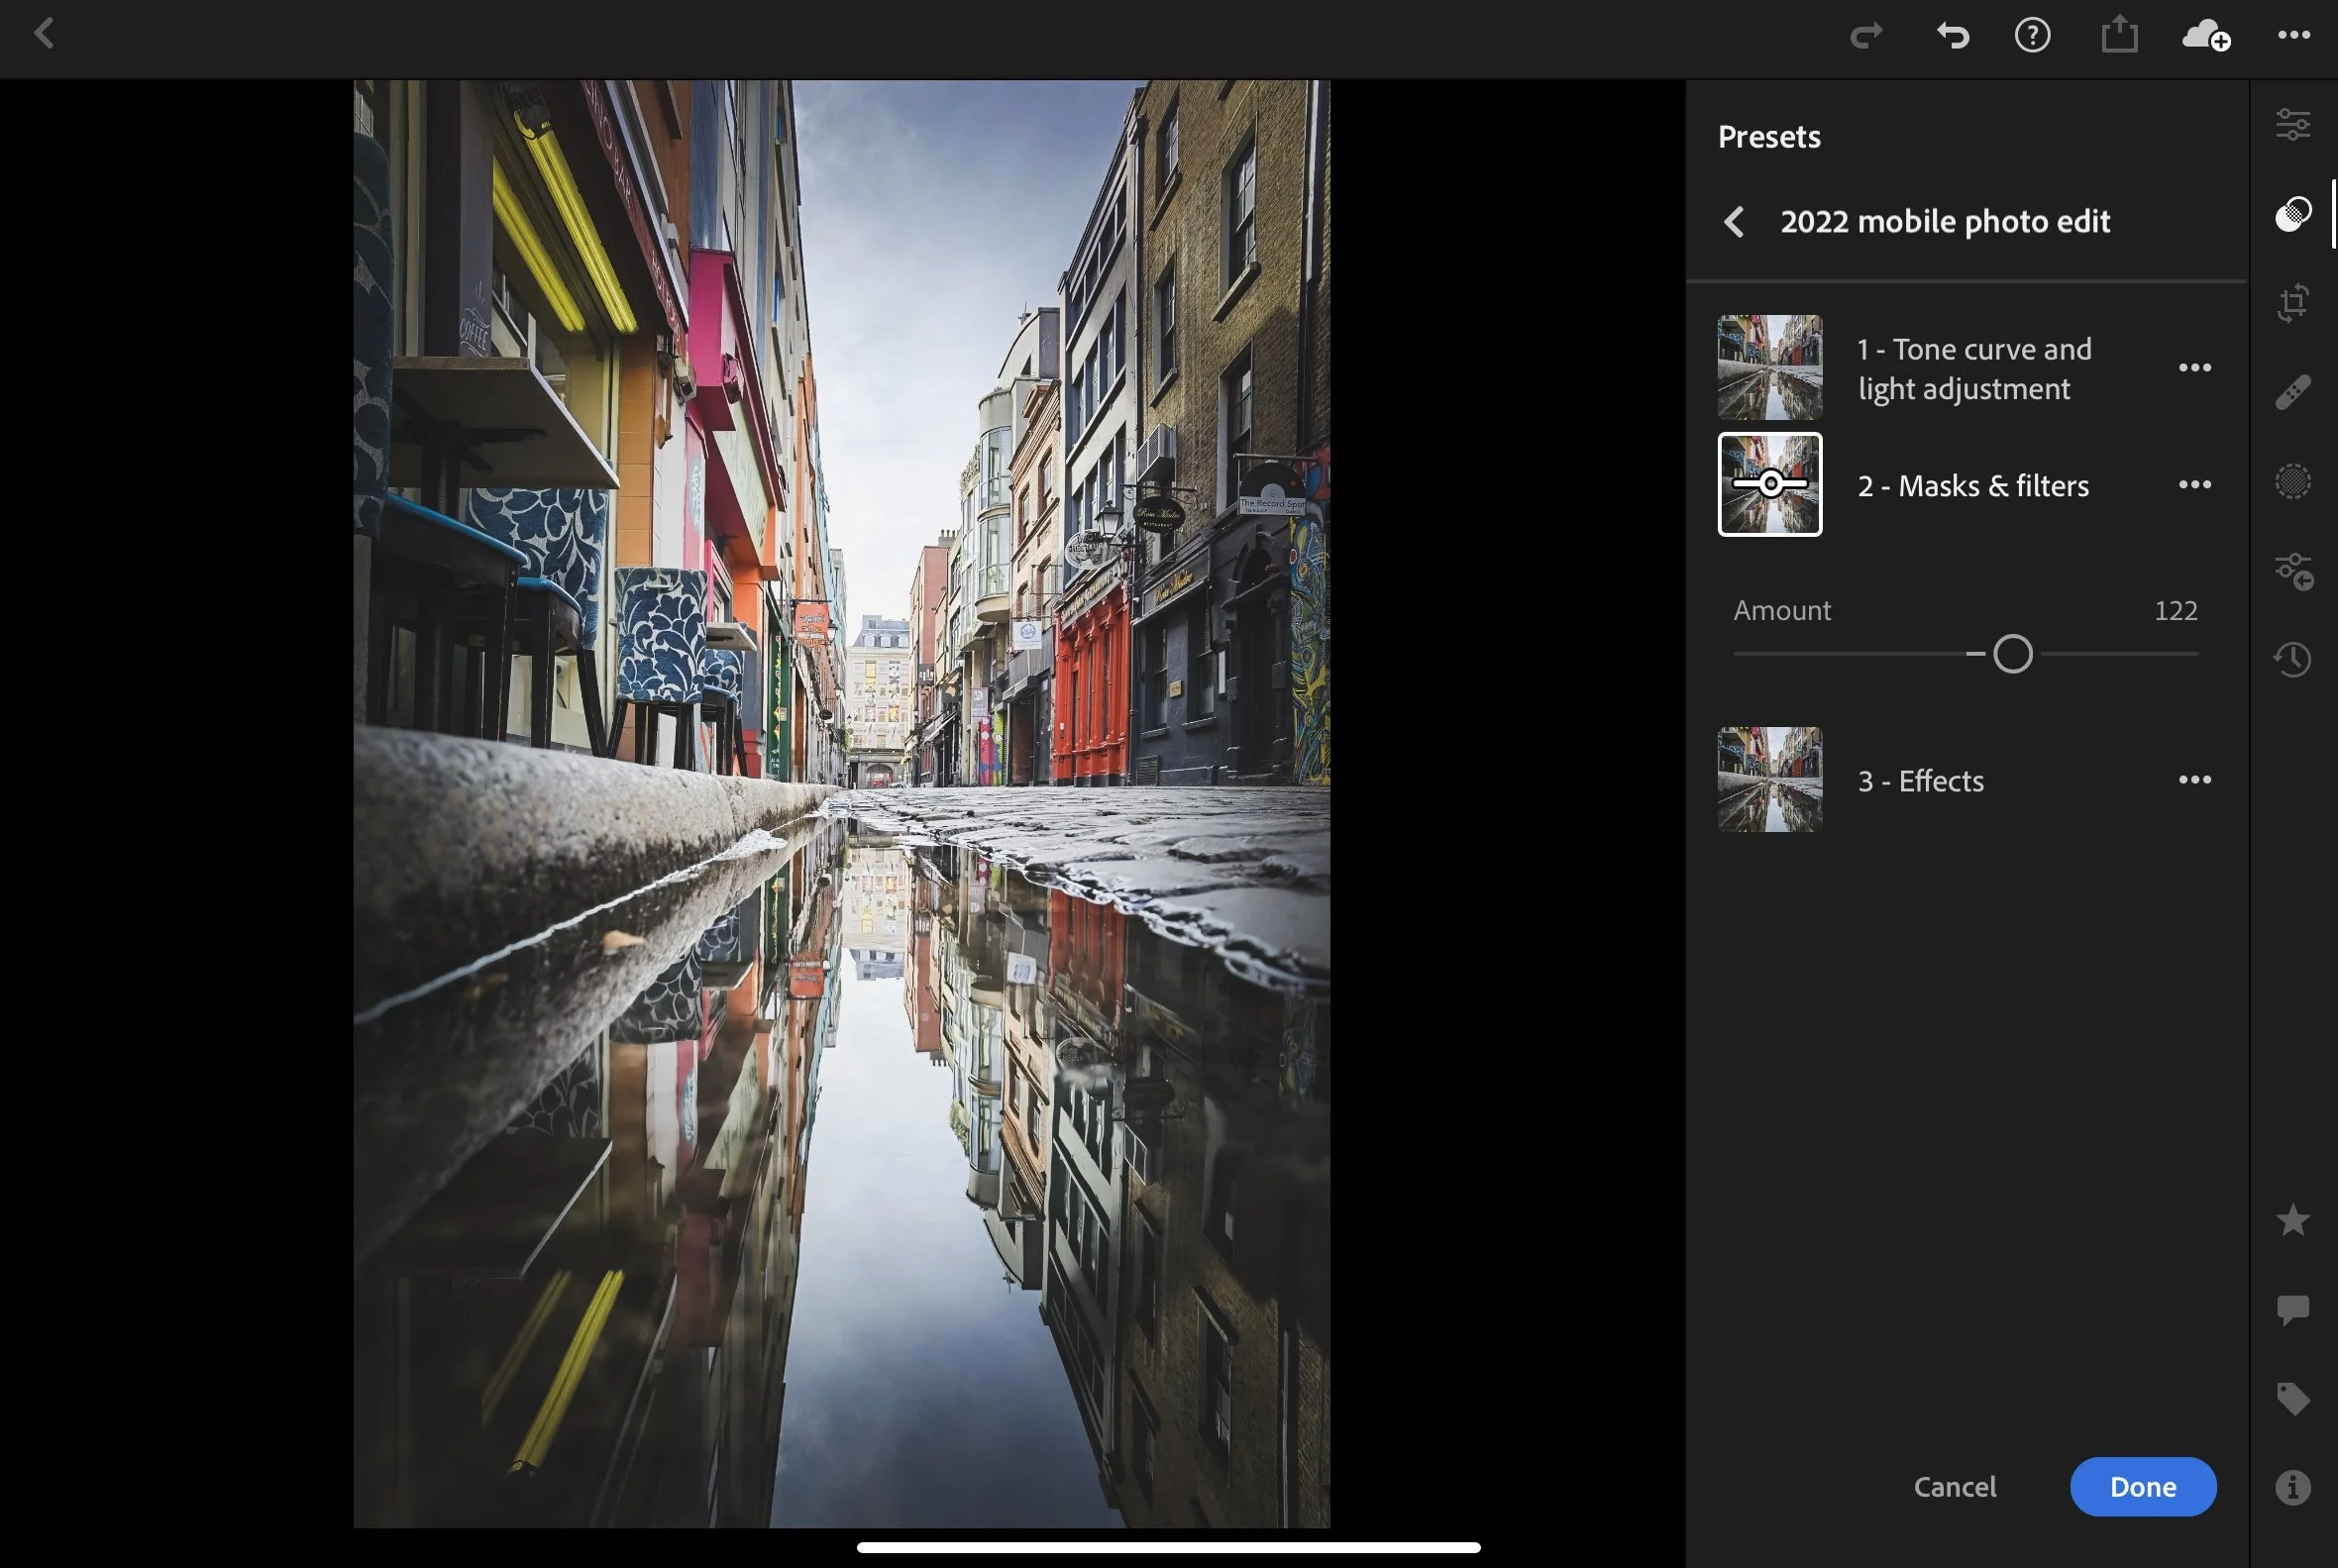Click the share export icon
2338x1568 pixels.
click(x=2118, y=36)
